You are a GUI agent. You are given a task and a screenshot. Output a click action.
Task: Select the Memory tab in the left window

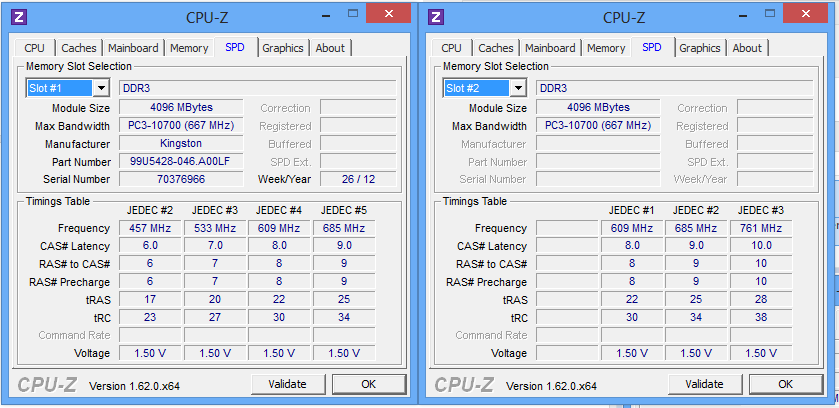pyautogui.click(x=189, y=48)
